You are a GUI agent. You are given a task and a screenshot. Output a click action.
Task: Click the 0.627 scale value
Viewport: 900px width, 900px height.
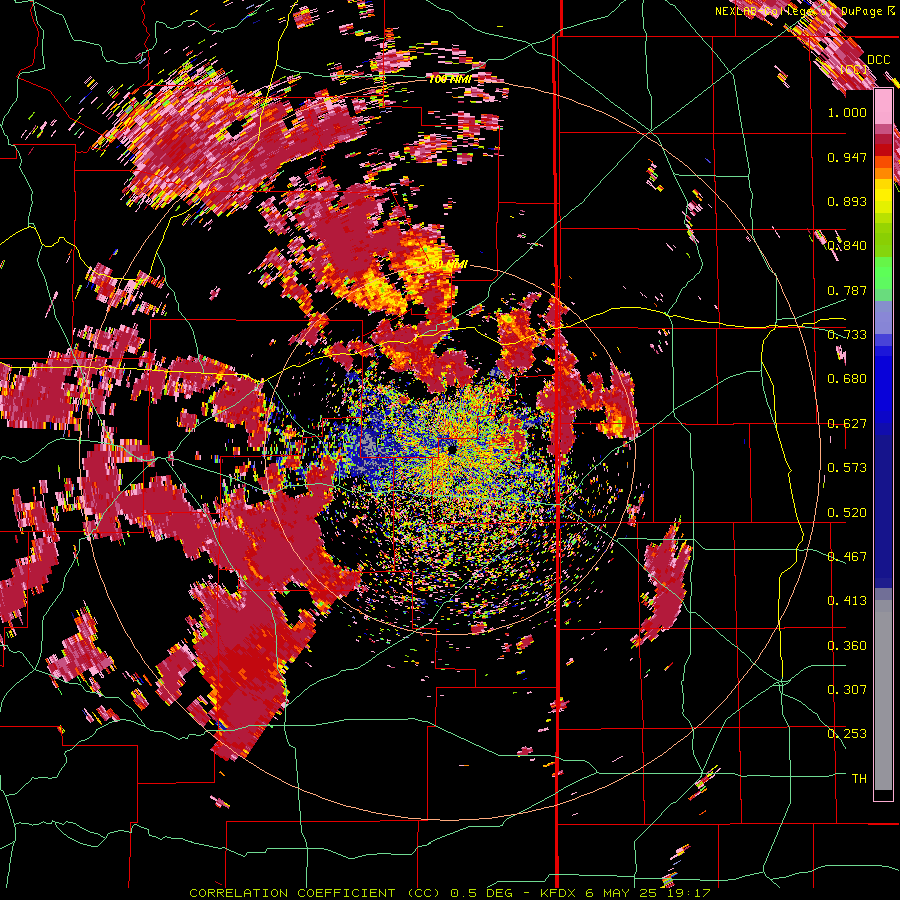(x=847, y=424)
